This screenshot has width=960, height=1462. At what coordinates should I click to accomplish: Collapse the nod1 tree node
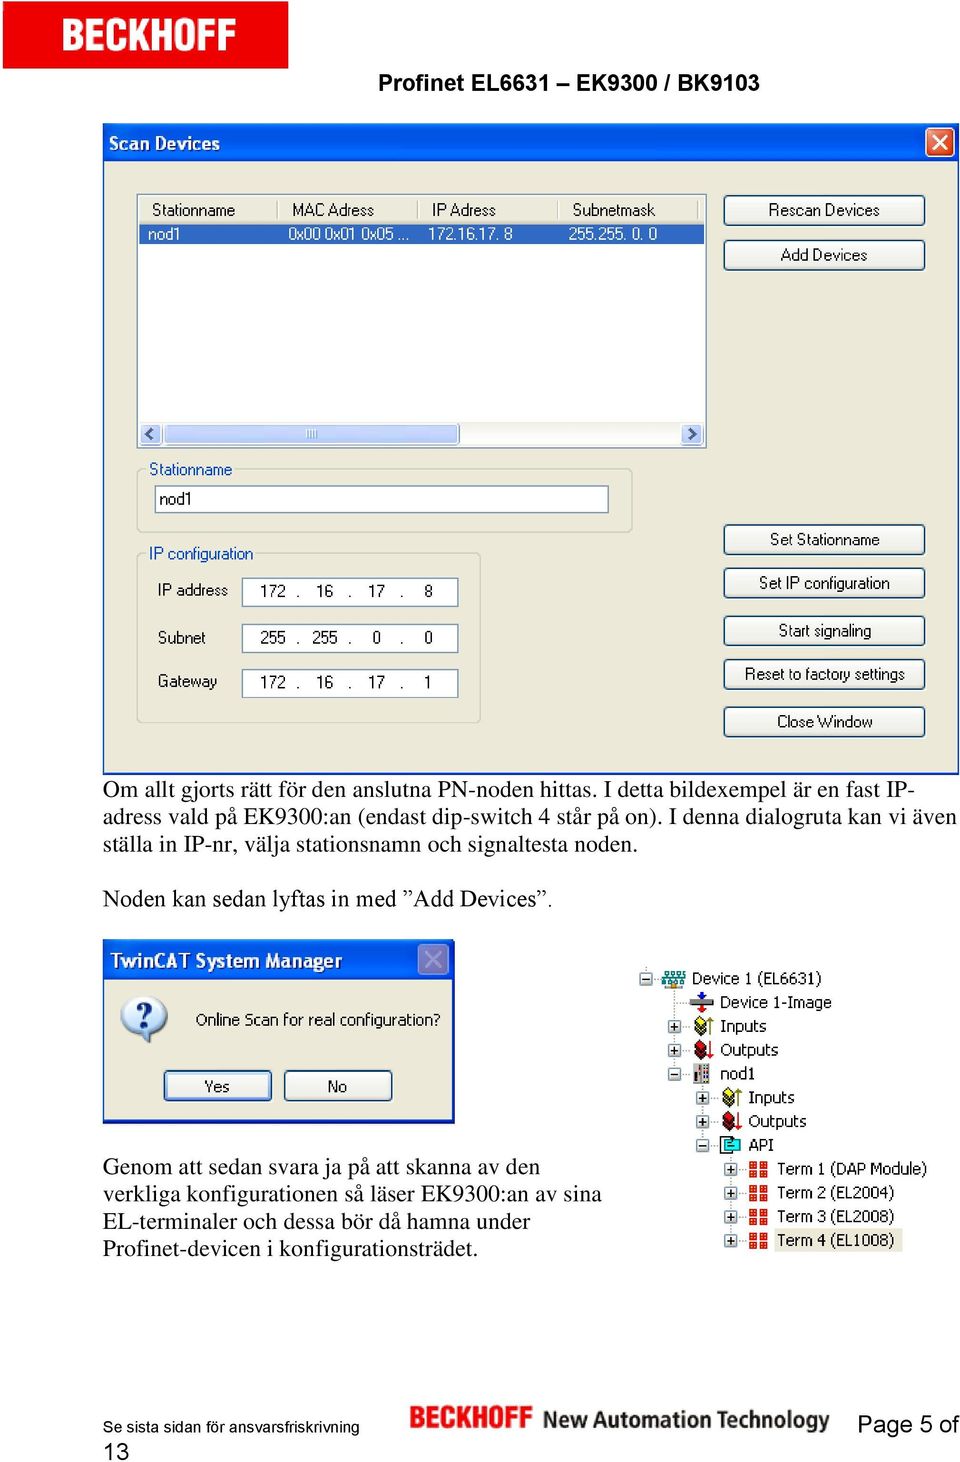pyautogui.click(x=674, y=1074)
